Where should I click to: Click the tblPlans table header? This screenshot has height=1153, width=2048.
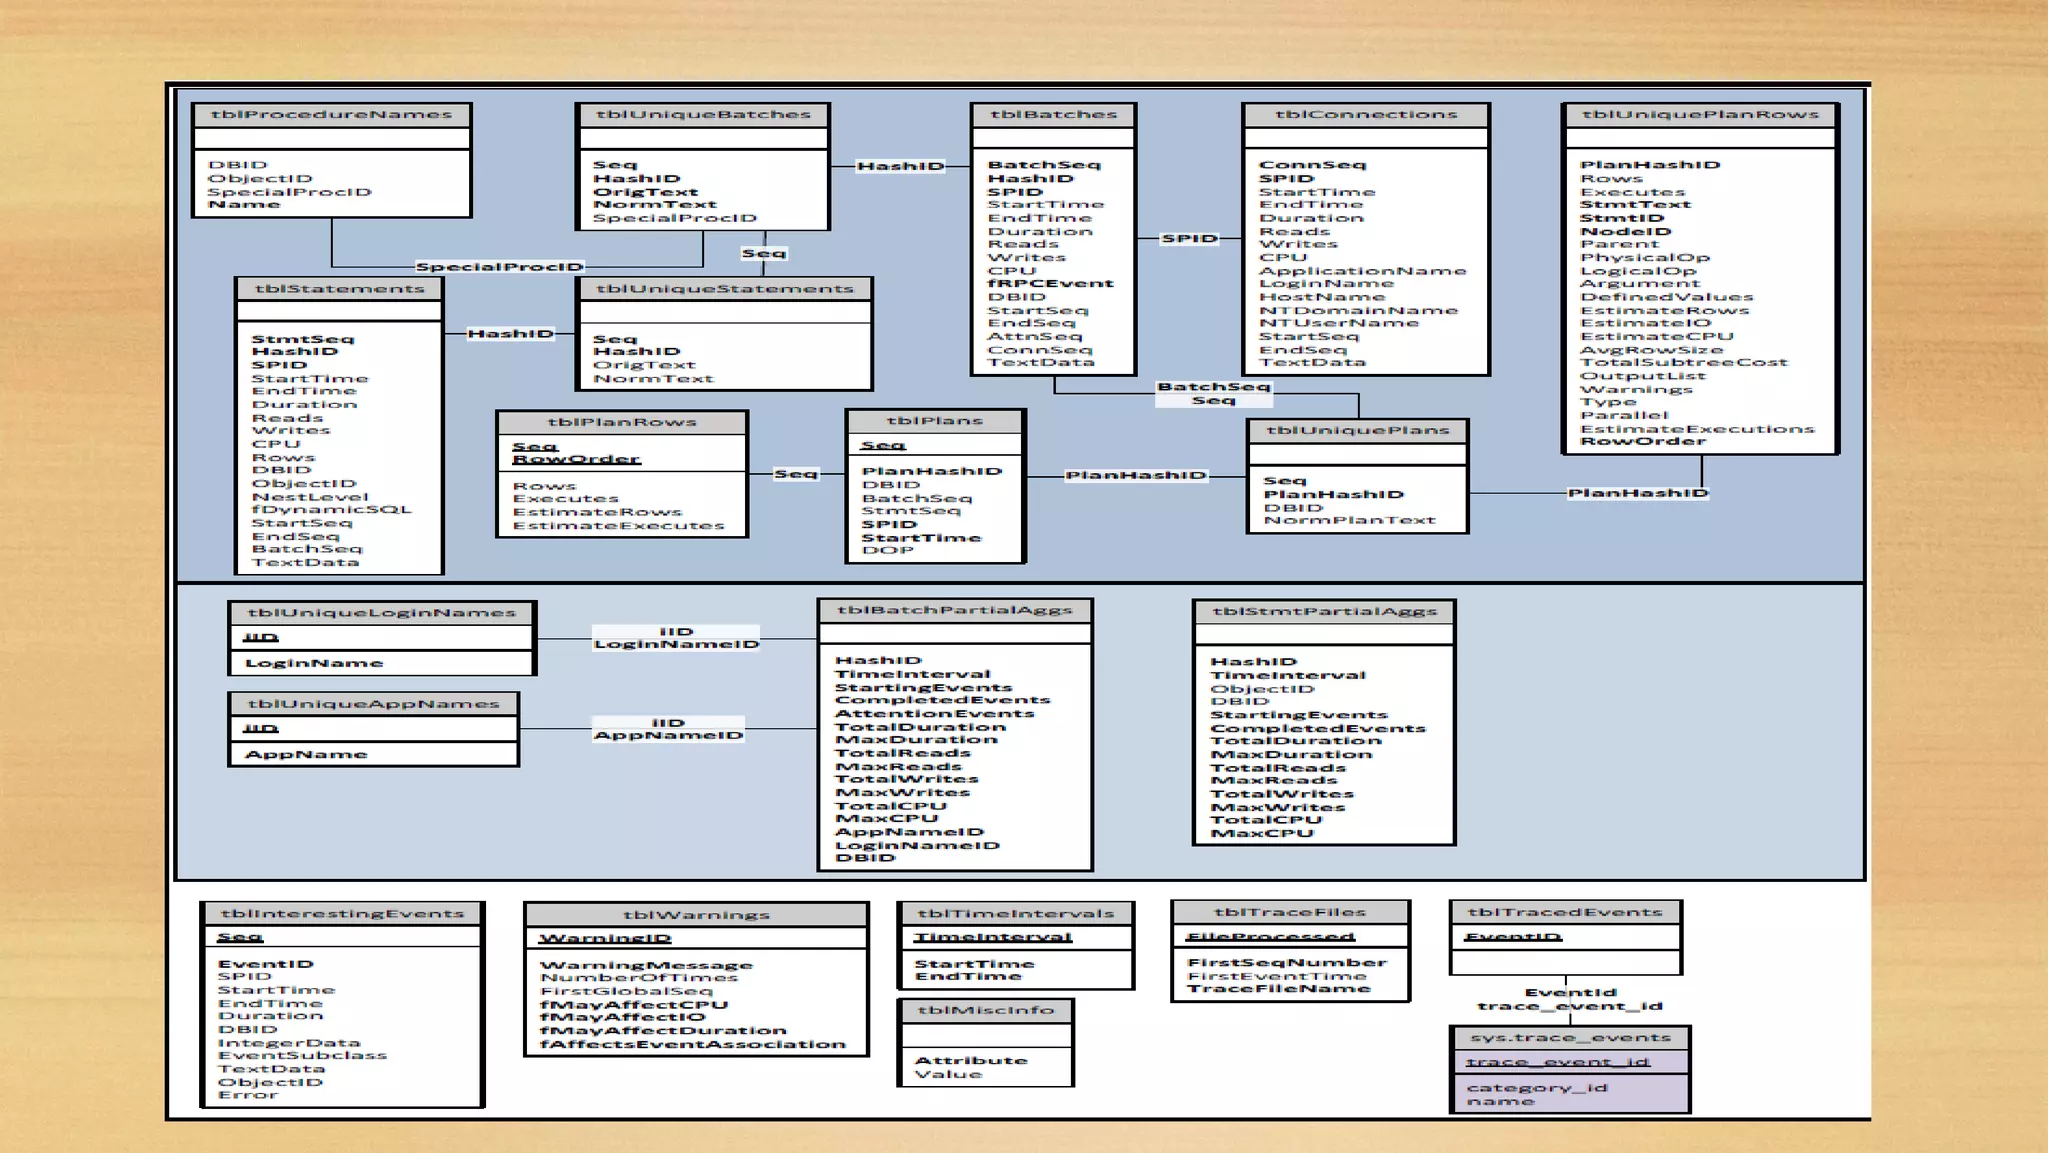[x=935, y=421]
